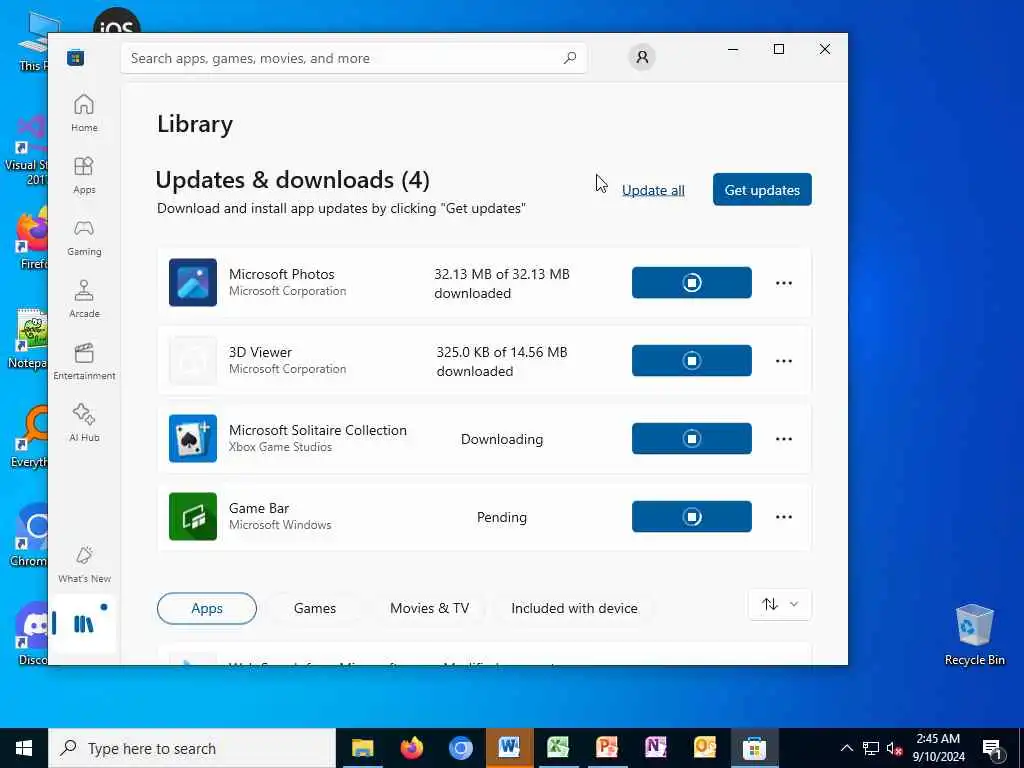This screenshot has width=1024, height=768.
Task: Click the search magnifier icon
Action: click(570, 58)
